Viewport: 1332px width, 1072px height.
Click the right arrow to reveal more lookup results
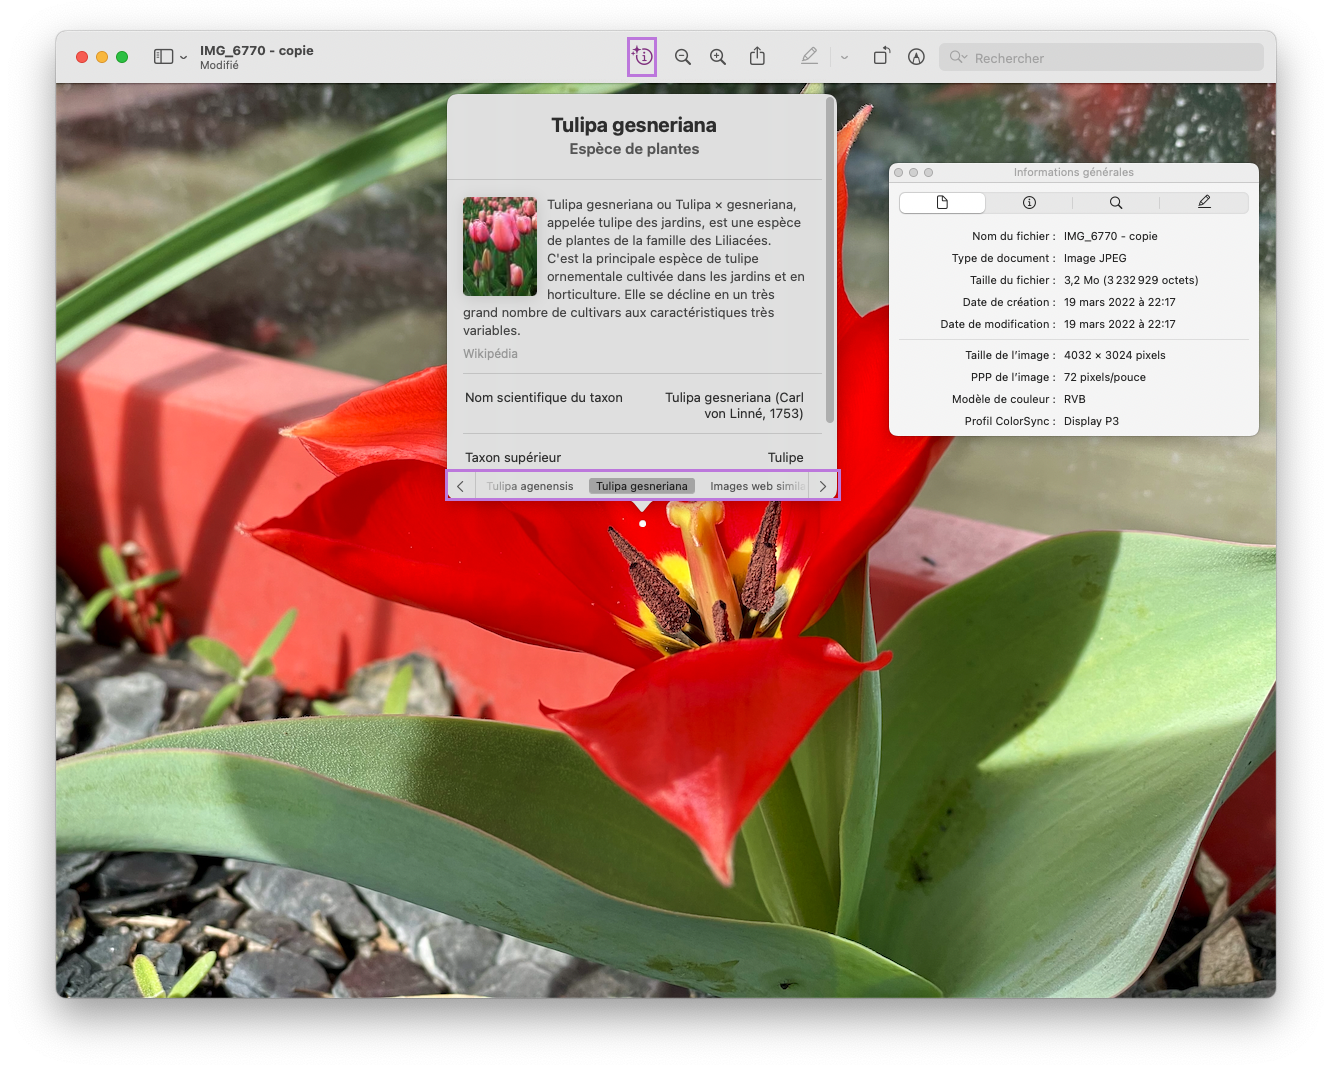tap(822, 486)
